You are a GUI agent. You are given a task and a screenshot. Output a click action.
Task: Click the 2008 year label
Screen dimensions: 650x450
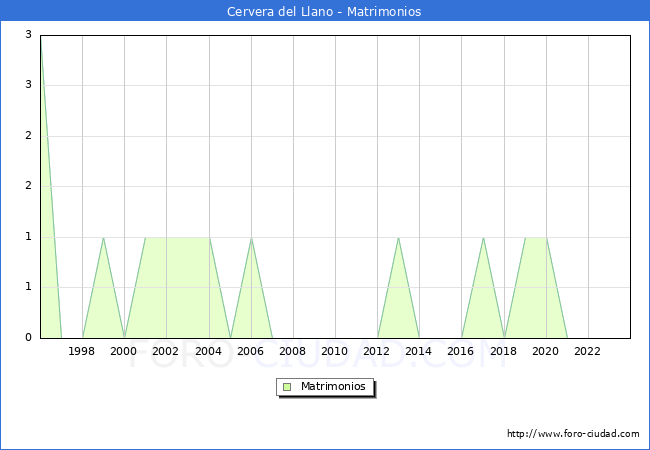pyautogui.click(x=293, y=351)
